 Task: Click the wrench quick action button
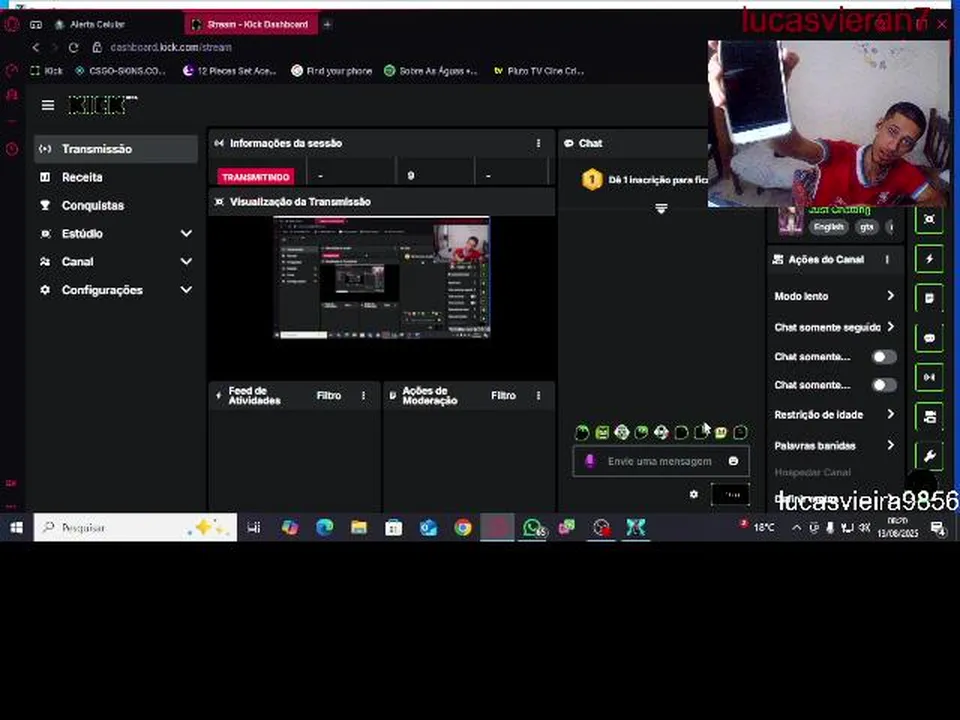tap(929, 456)
